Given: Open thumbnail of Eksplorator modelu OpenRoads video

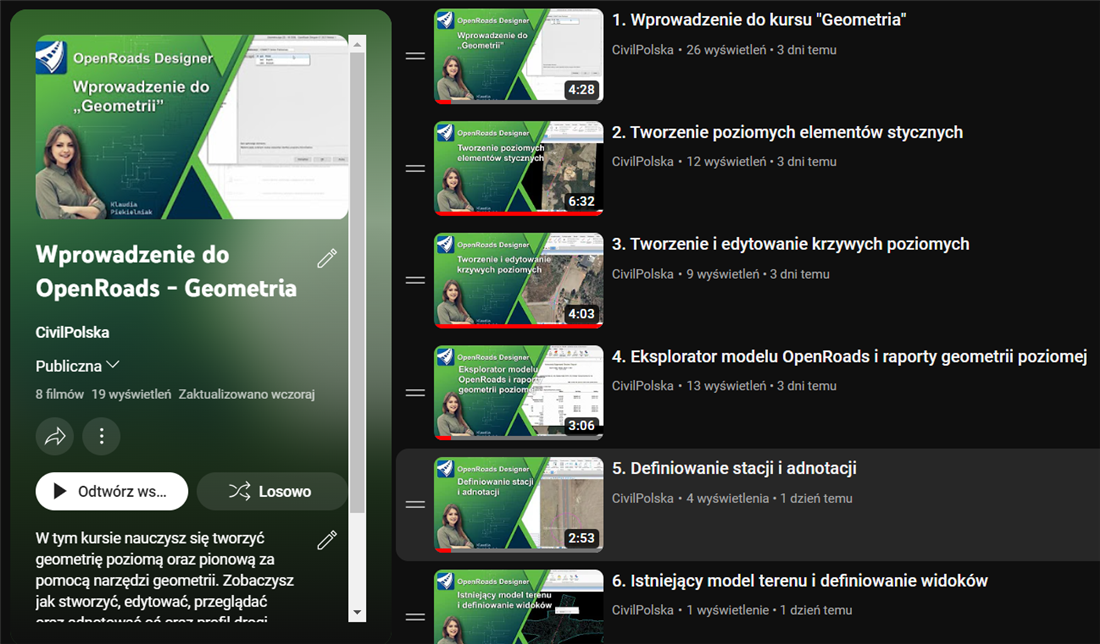Looking at the screenshot, I should 518,393.
